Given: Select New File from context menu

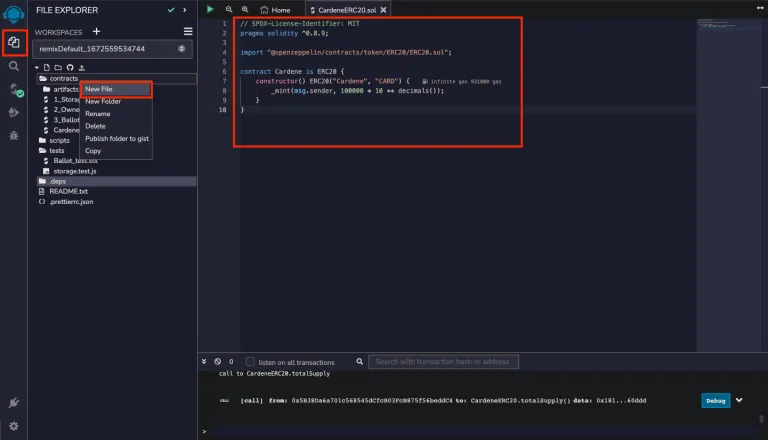Looking at the screenshot, I should click(x=116, y=89).
